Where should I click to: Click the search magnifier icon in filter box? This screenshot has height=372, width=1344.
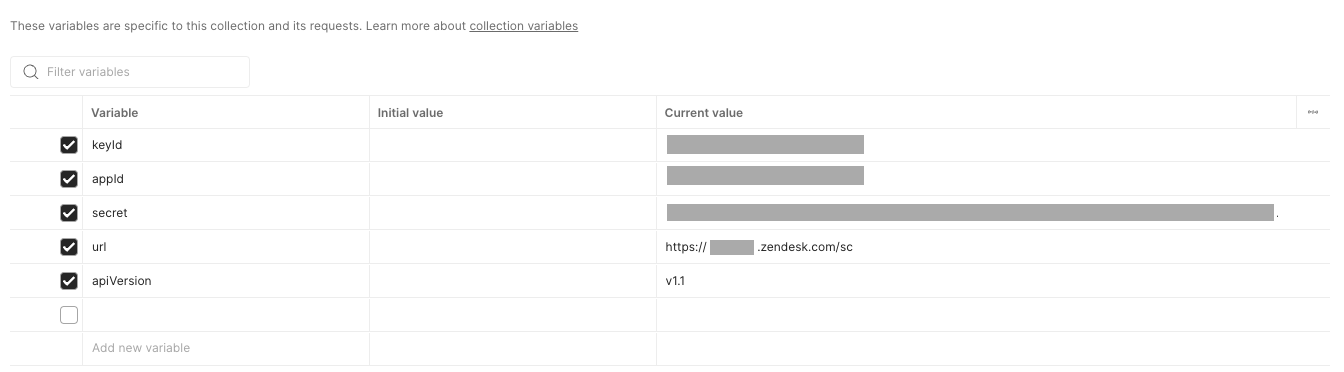point(30,72)
